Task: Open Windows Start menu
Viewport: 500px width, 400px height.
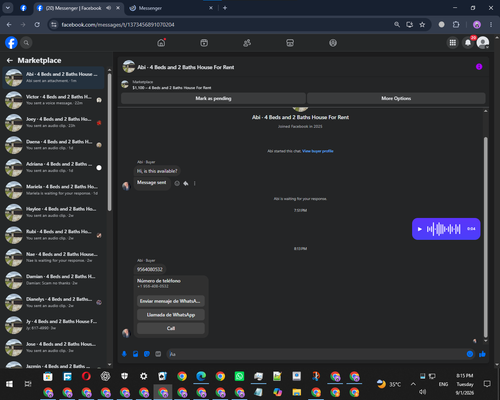Action: 9,384
